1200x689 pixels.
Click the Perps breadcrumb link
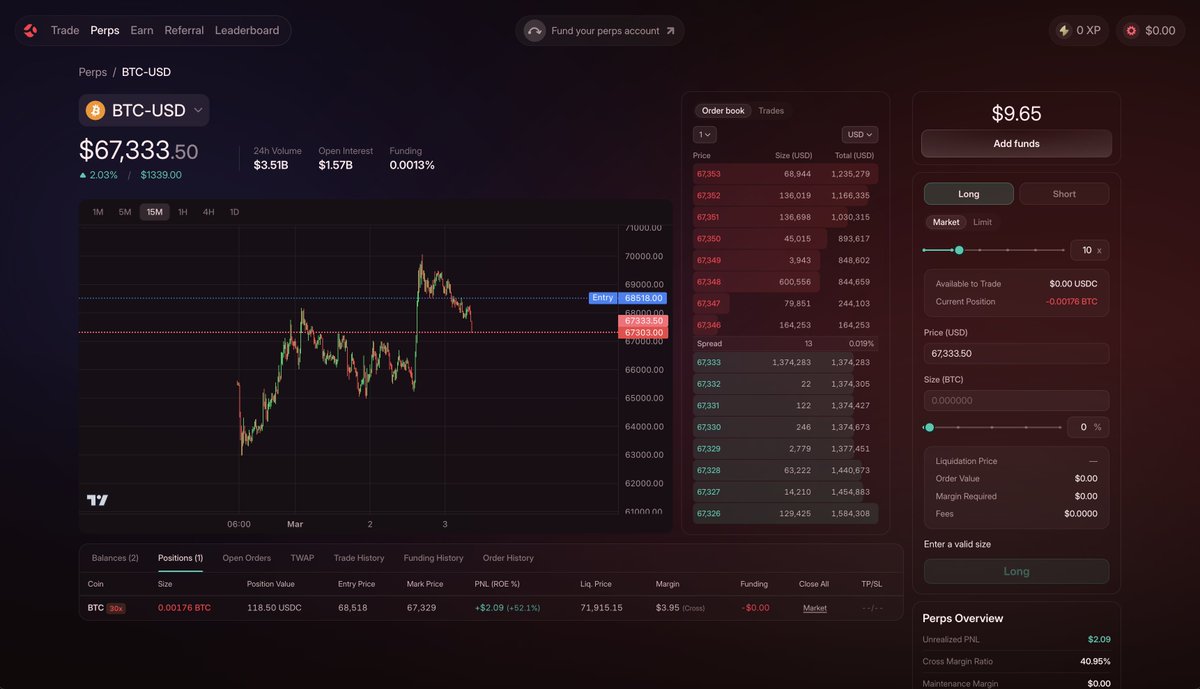click(92, 72)
